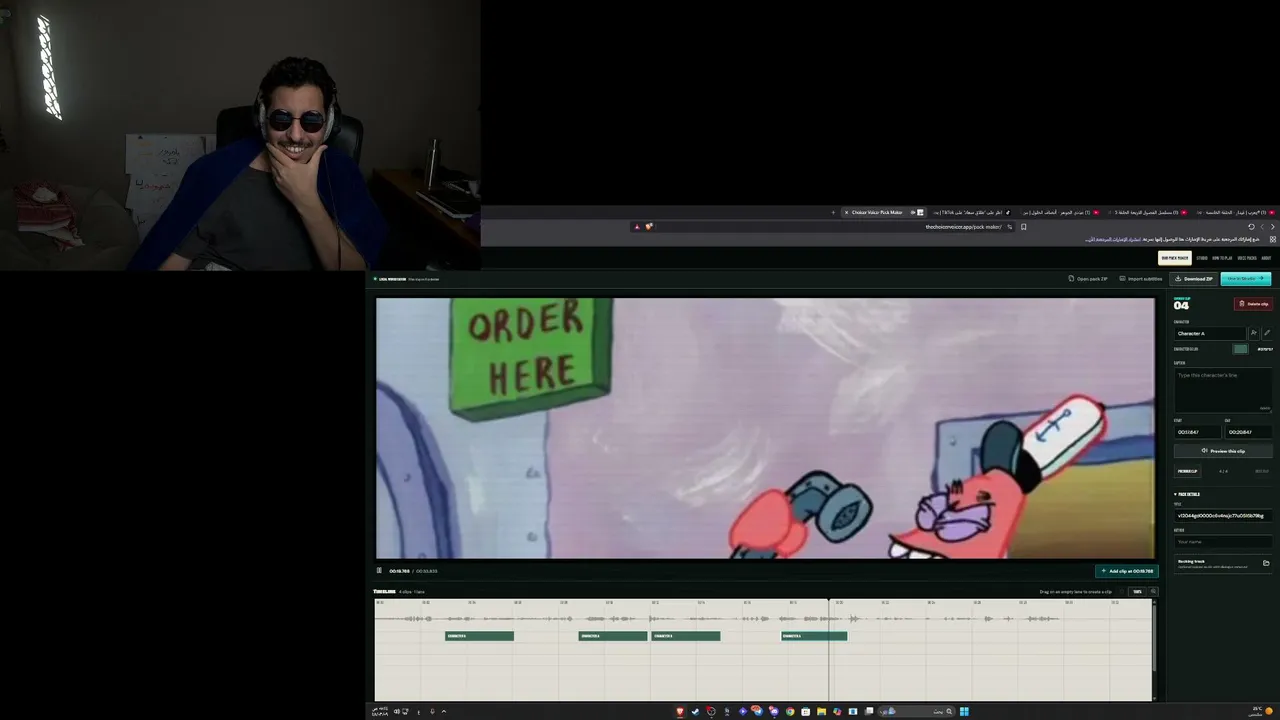Click the browser bookmark icon
The width and height of the screenshot is (1280, 720).
tap(1023, 227)
